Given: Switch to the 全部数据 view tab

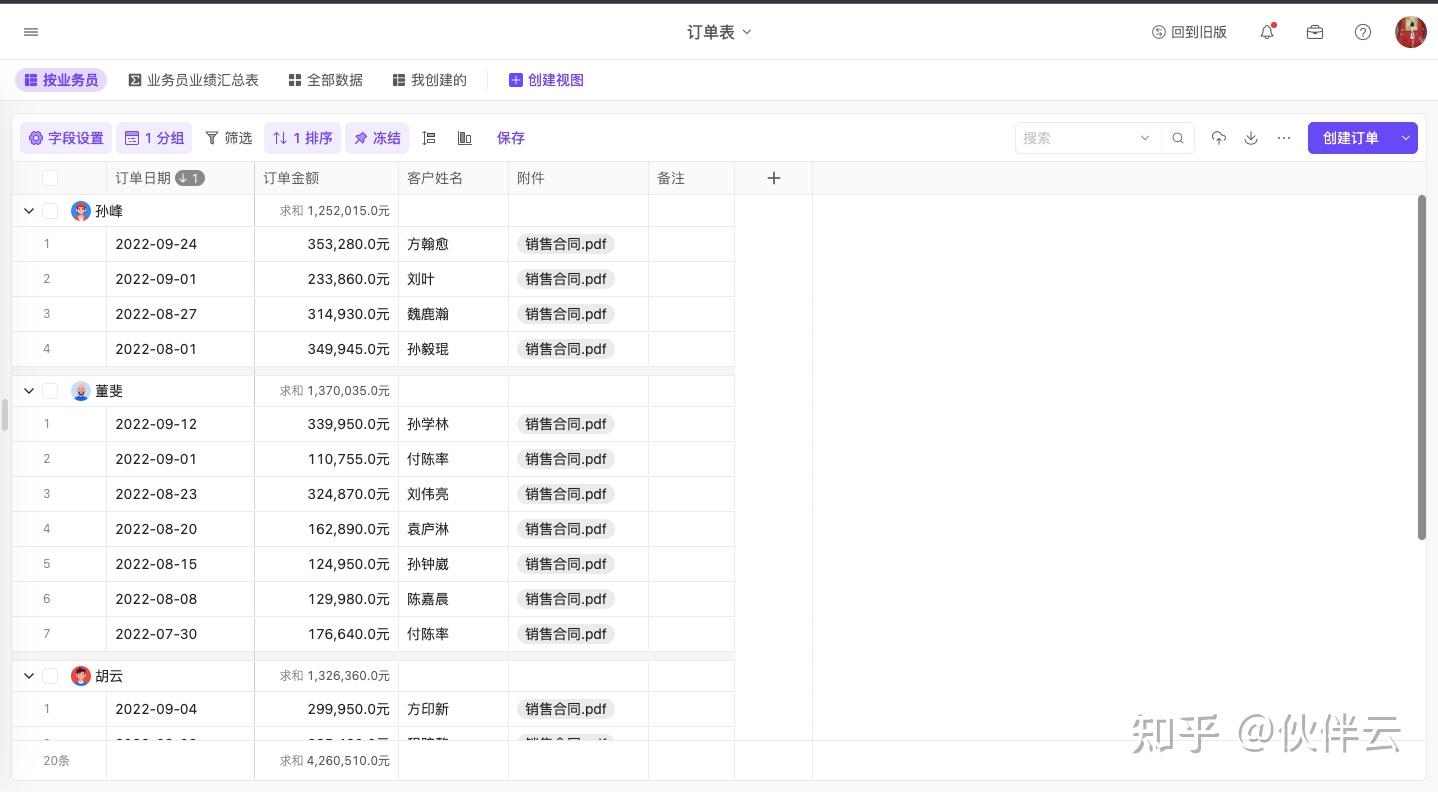Looking at the screenshot, I should coord(325,80).
